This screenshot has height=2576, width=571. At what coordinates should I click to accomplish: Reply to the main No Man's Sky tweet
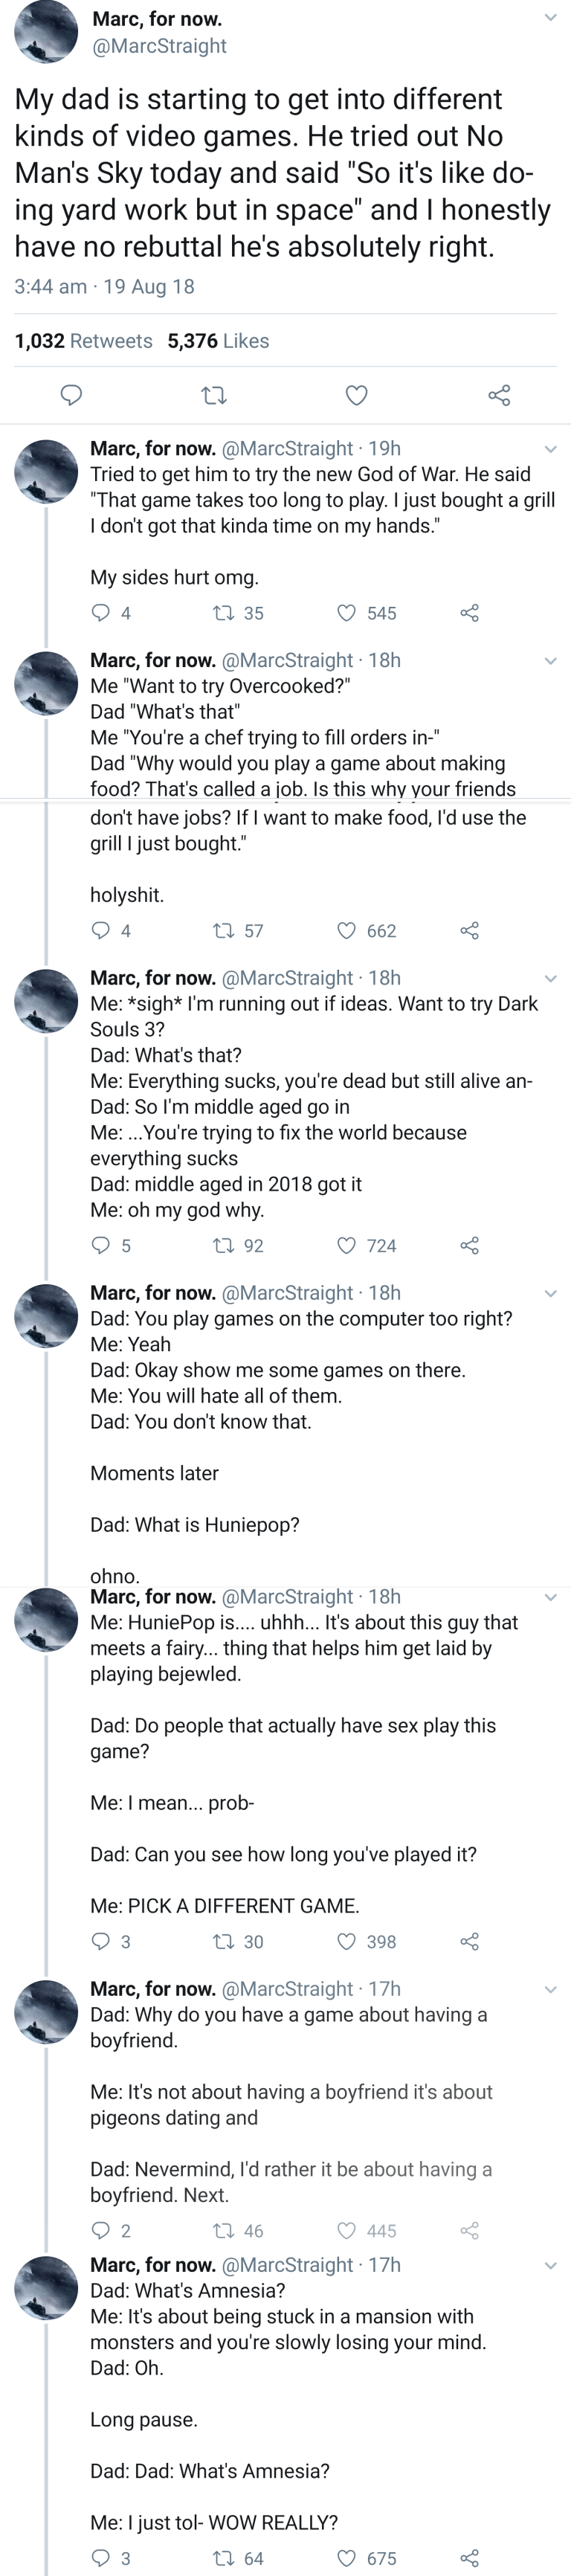(x=72, y=395)
